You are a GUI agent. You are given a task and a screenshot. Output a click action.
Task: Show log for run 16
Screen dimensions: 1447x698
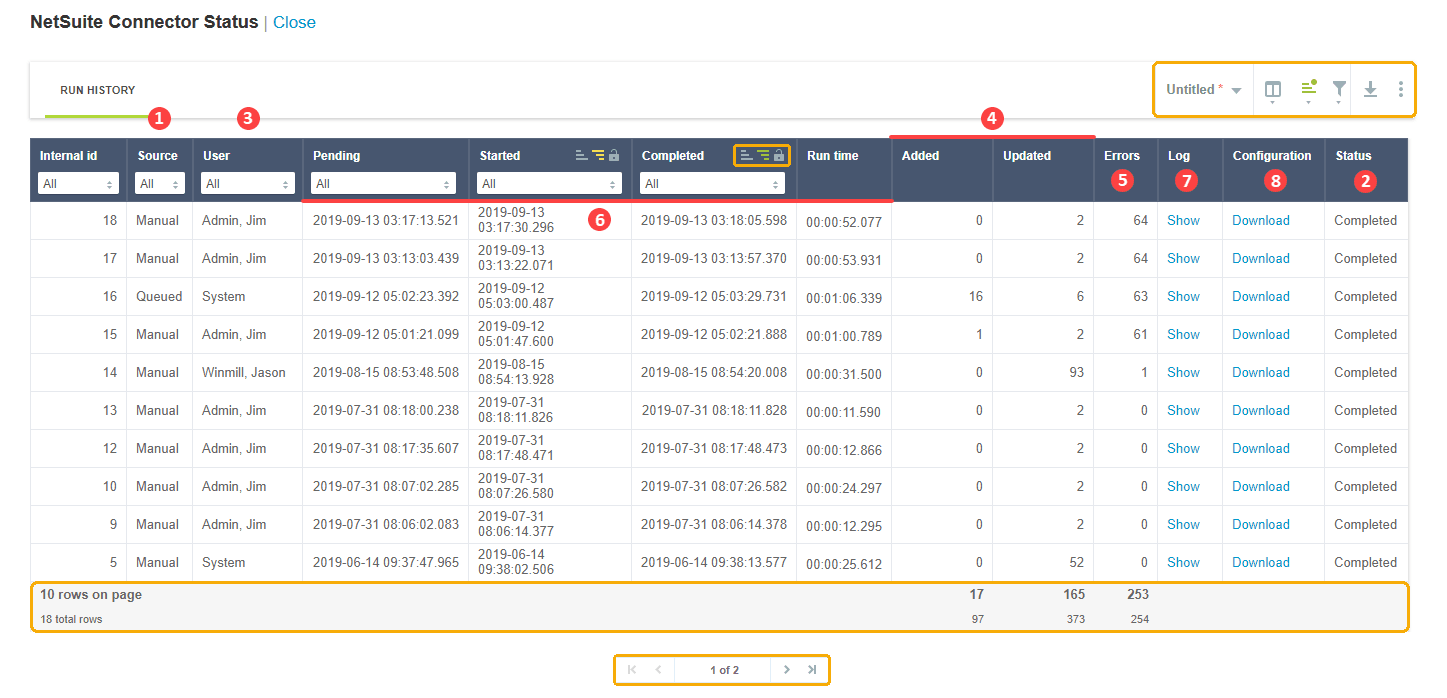(x=1183, y=296)
